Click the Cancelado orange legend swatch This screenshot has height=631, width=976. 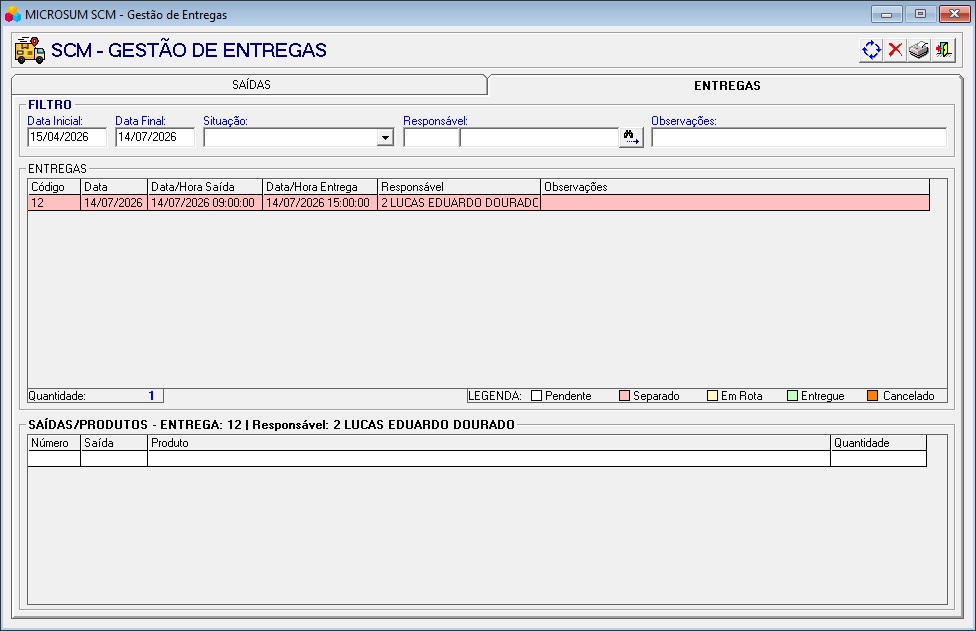[x=873, y=396]
